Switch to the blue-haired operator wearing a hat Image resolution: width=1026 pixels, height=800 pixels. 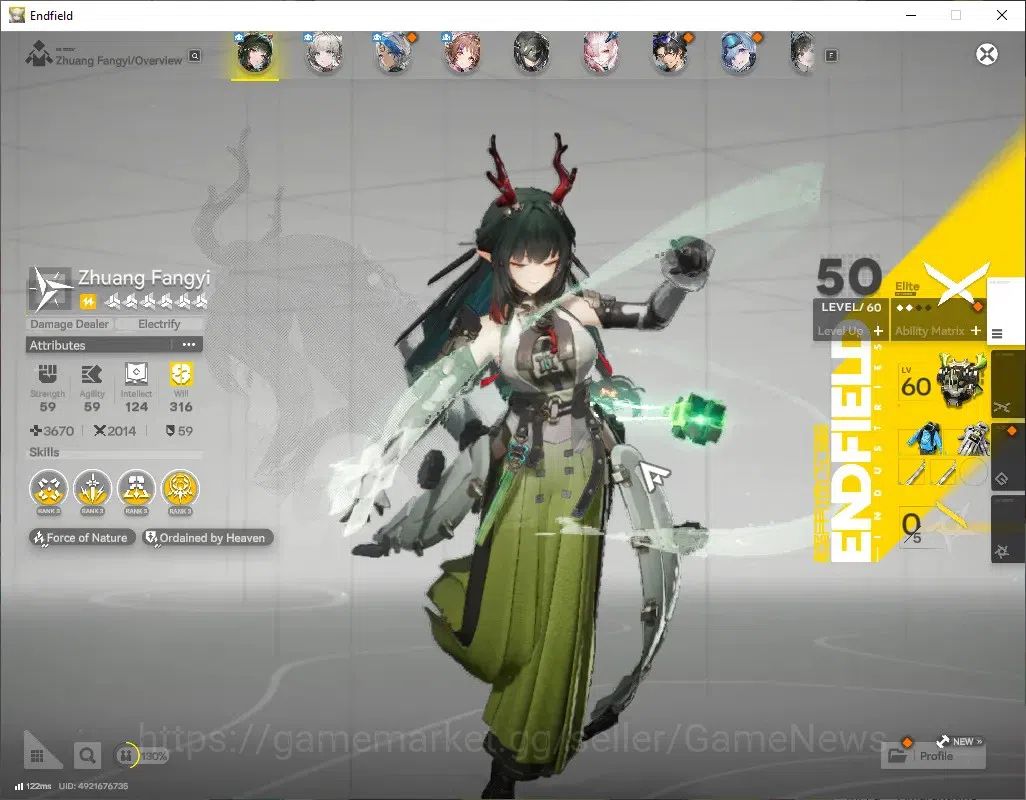739,54
